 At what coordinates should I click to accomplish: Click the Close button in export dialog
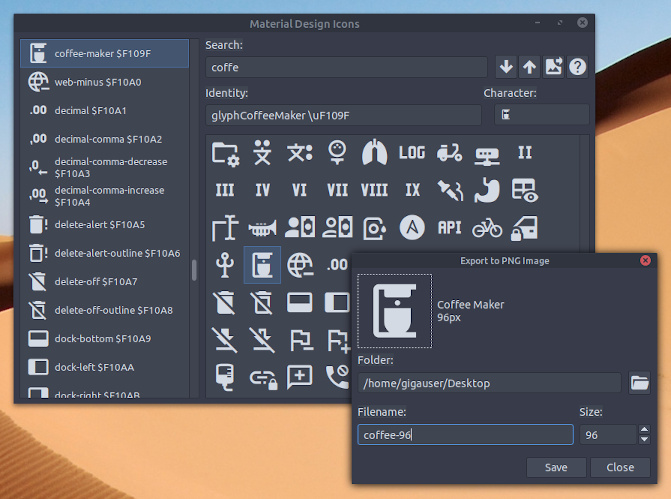(620, 467)
